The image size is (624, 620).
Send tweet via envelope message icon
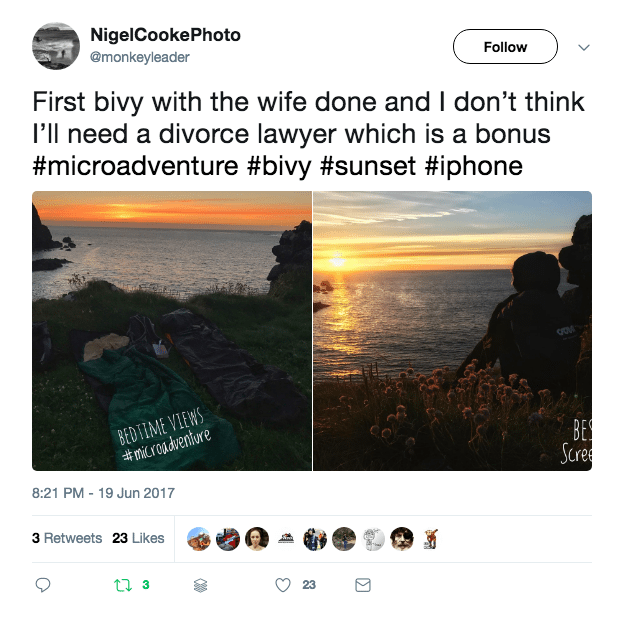tap(363, 585)
